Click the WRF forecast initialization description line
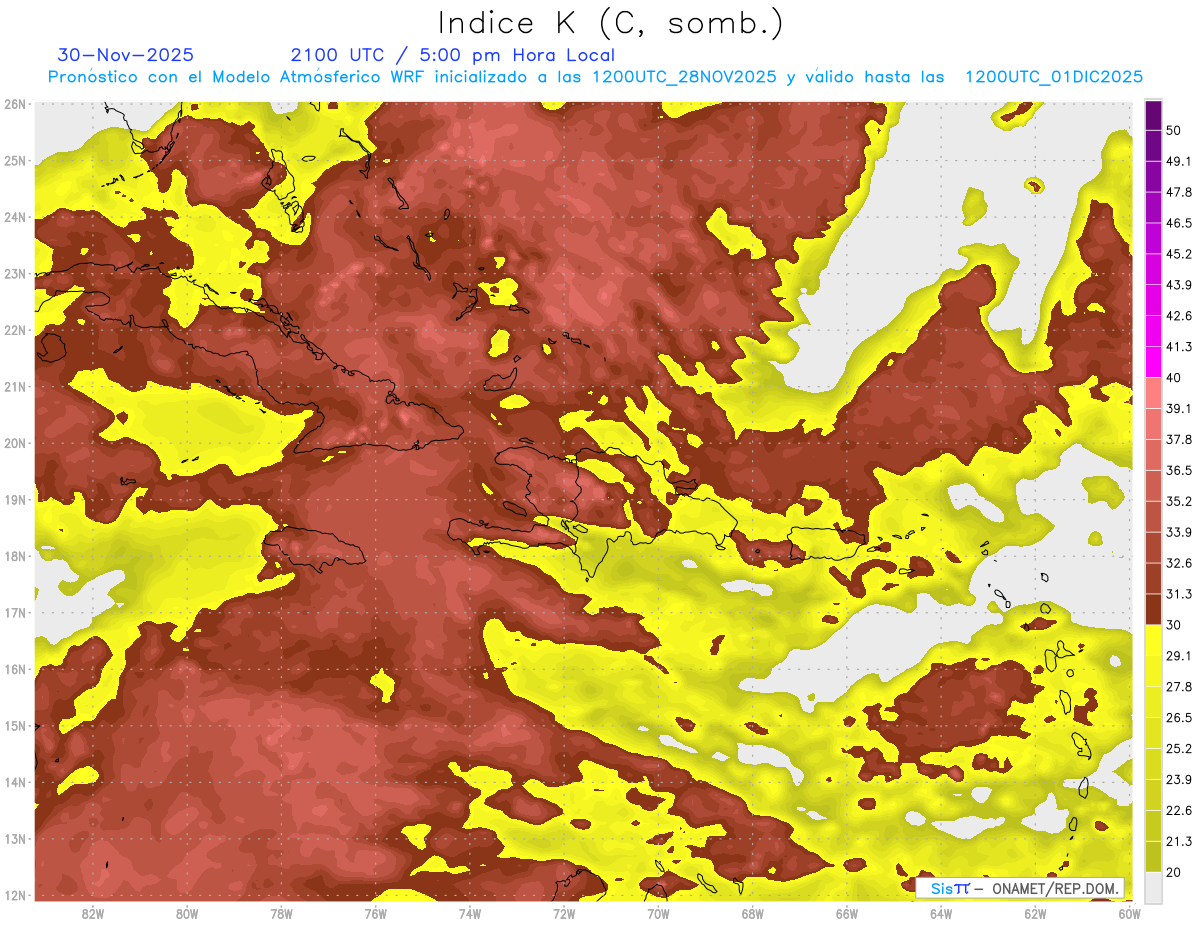 click(x=595, y=77)
